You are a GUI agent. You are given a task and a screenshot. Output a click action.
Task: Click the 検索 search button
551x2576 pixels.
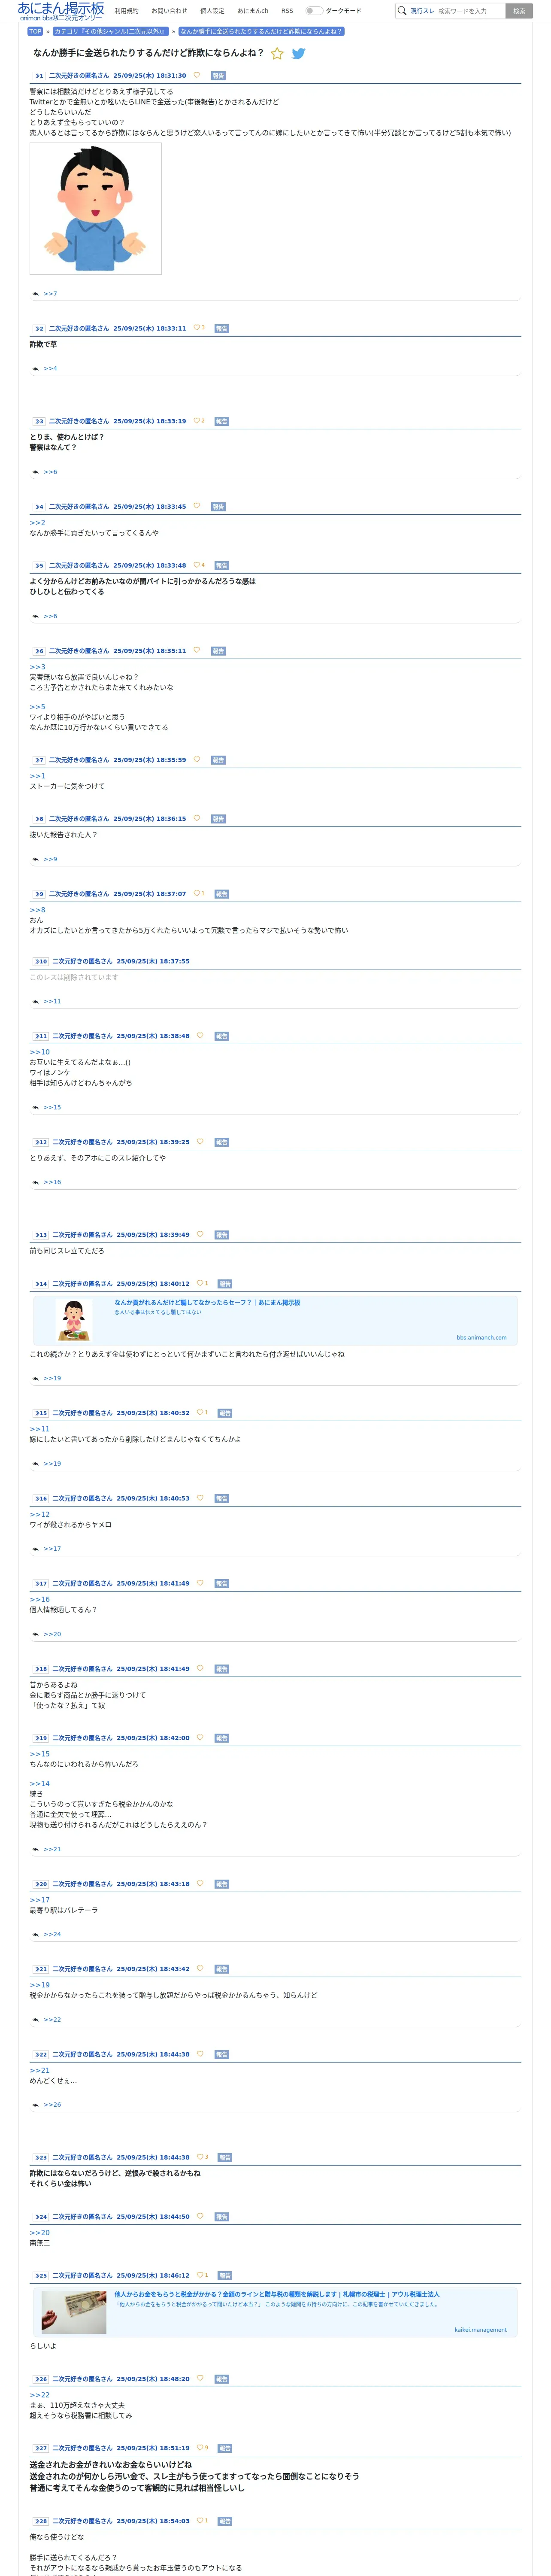[x=519, y=11]
